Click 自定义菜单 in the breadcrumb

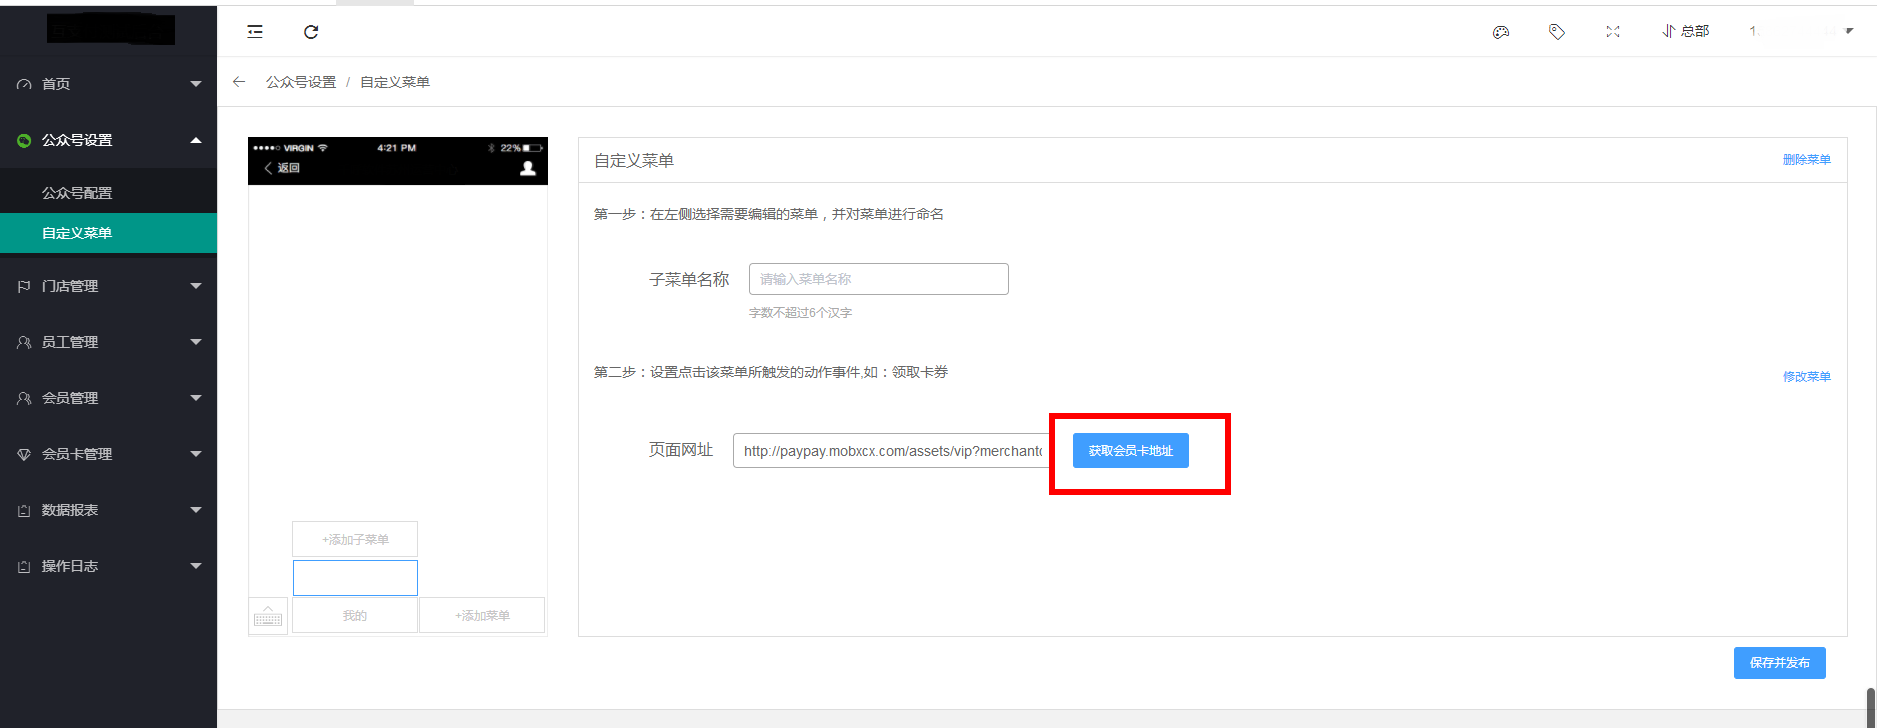pyautogui.click(x=395, y=82)
